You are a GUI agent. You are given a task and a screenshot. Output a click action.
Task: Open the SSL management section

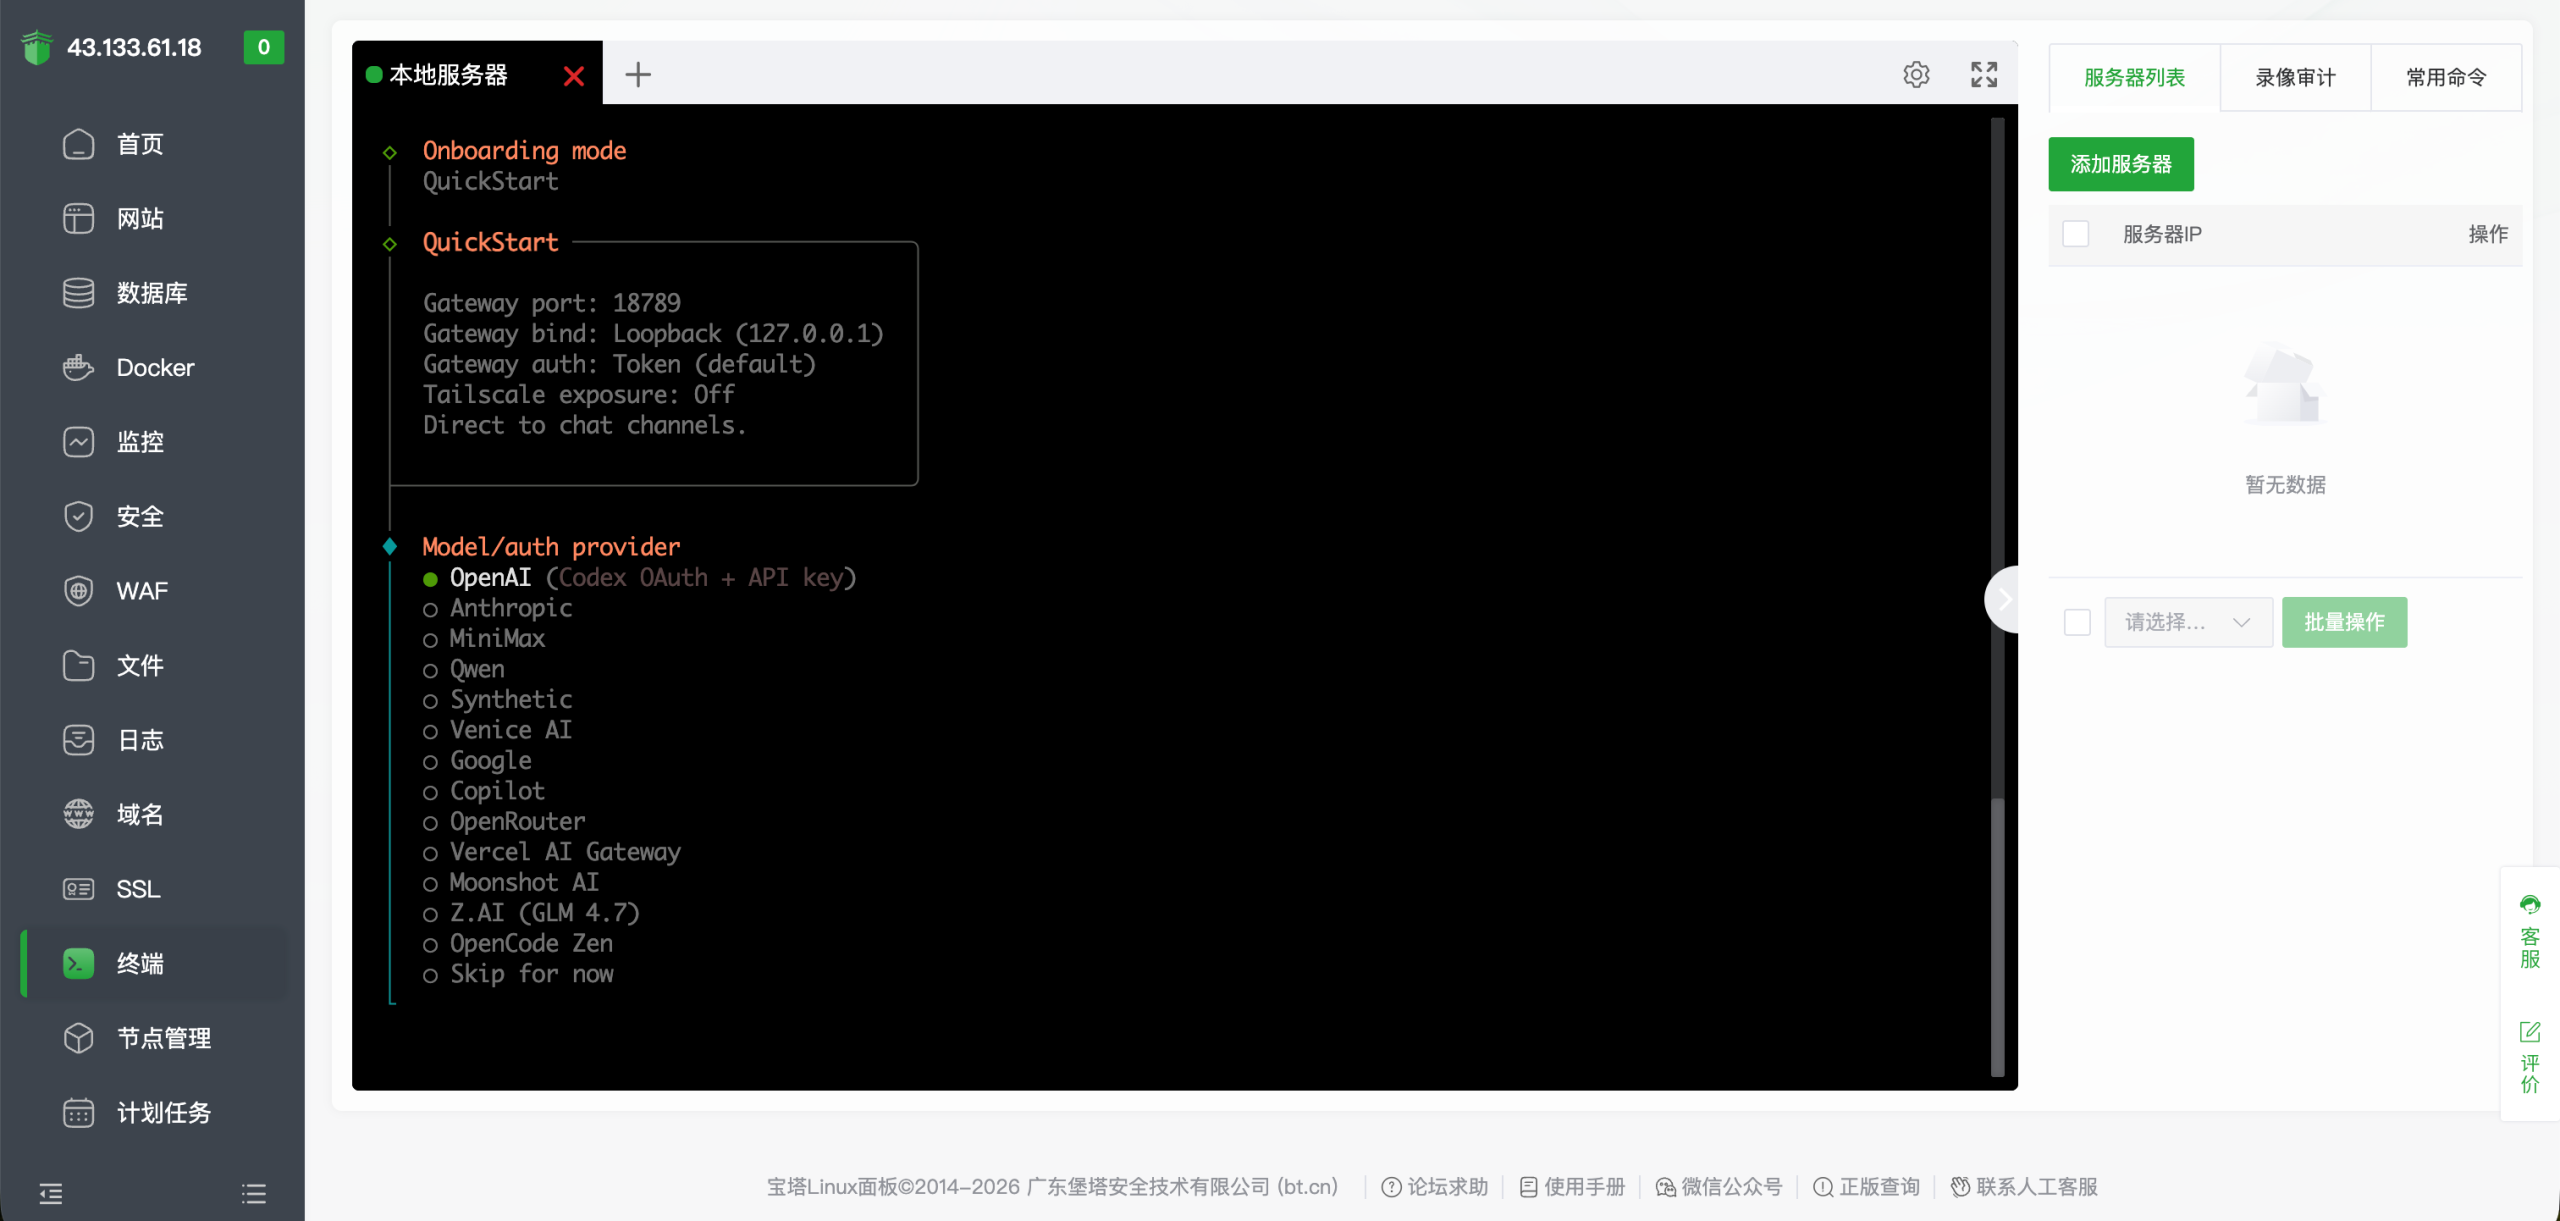(x=138, y=889)
